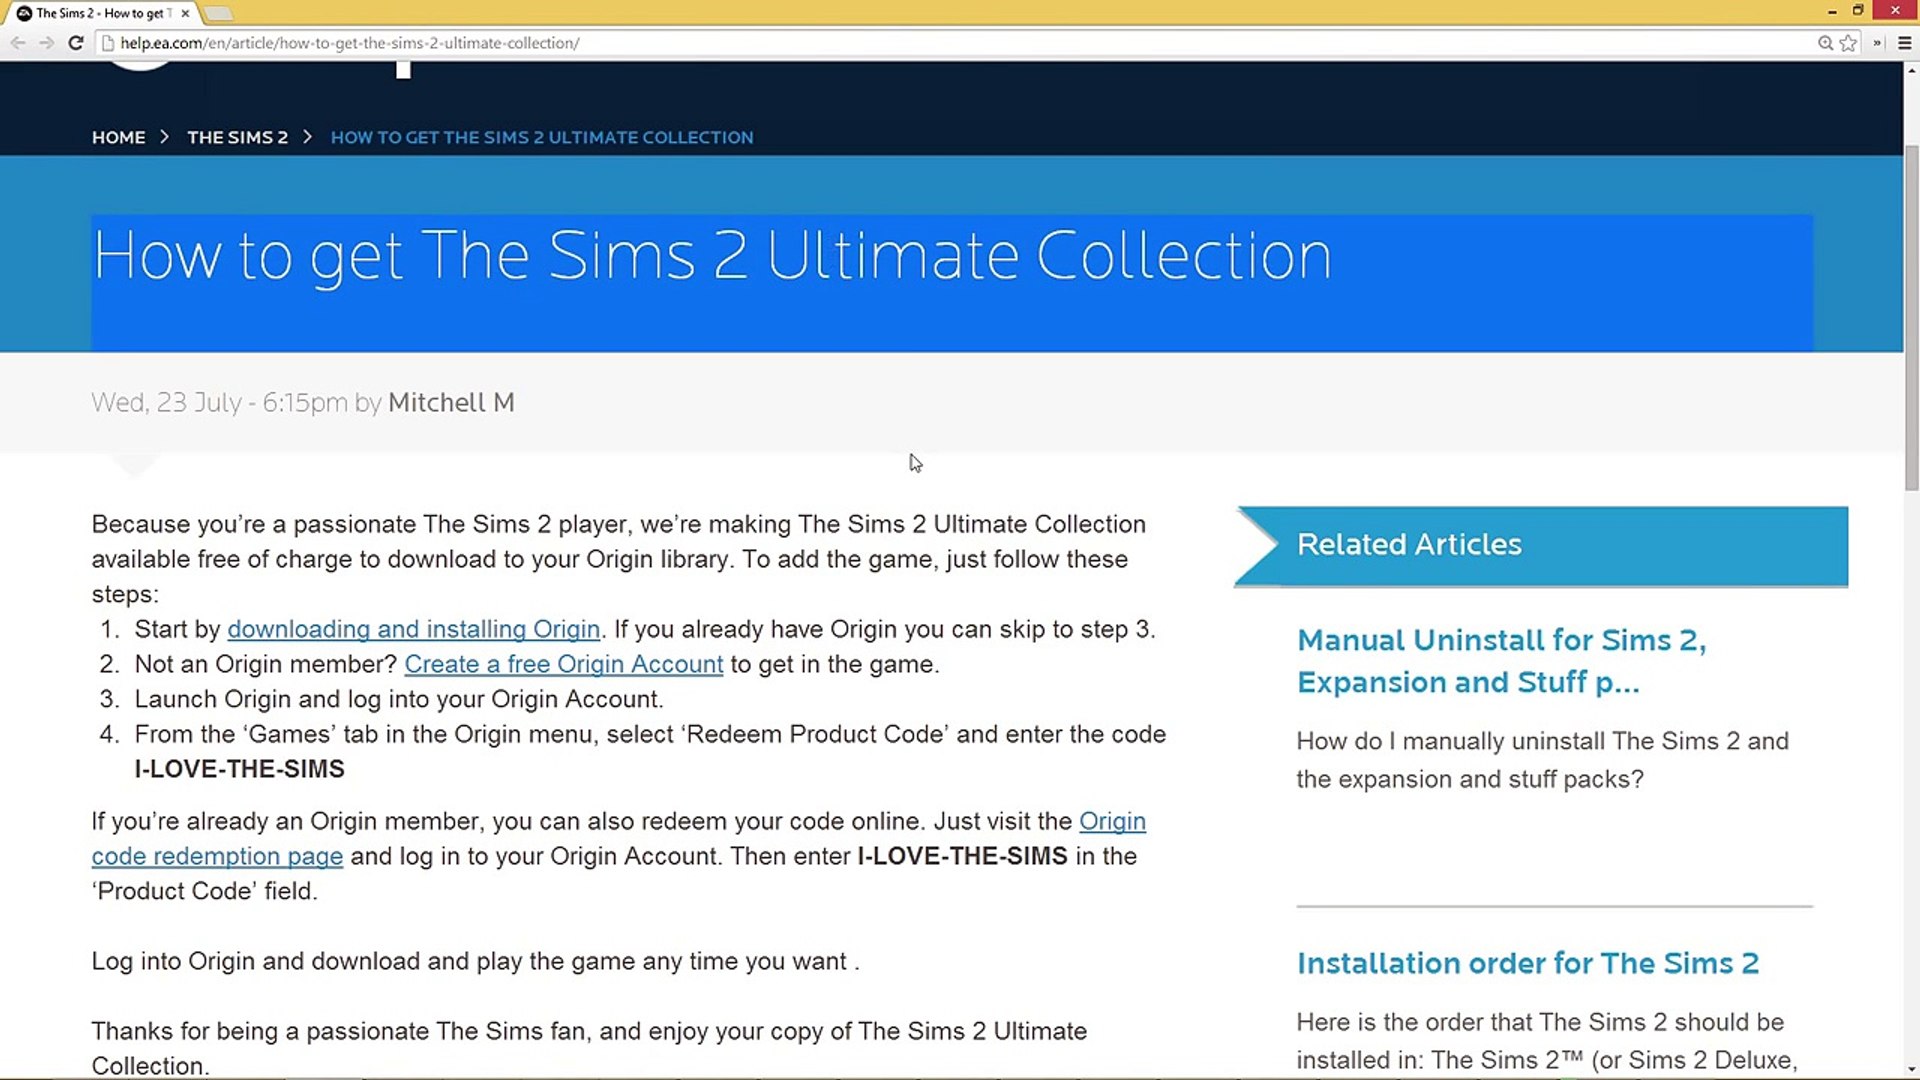Click the page icon in the address bar
Image resolution: width=1920 pixels, height=1080 pixels.
(x=108, y=43)
